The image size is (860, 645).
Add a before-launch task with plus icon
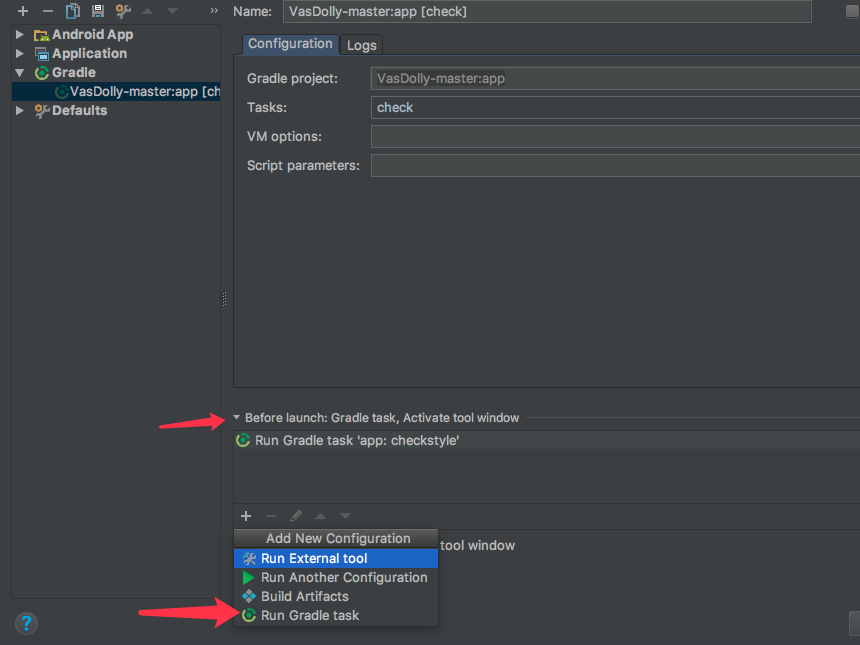(246, 516)
